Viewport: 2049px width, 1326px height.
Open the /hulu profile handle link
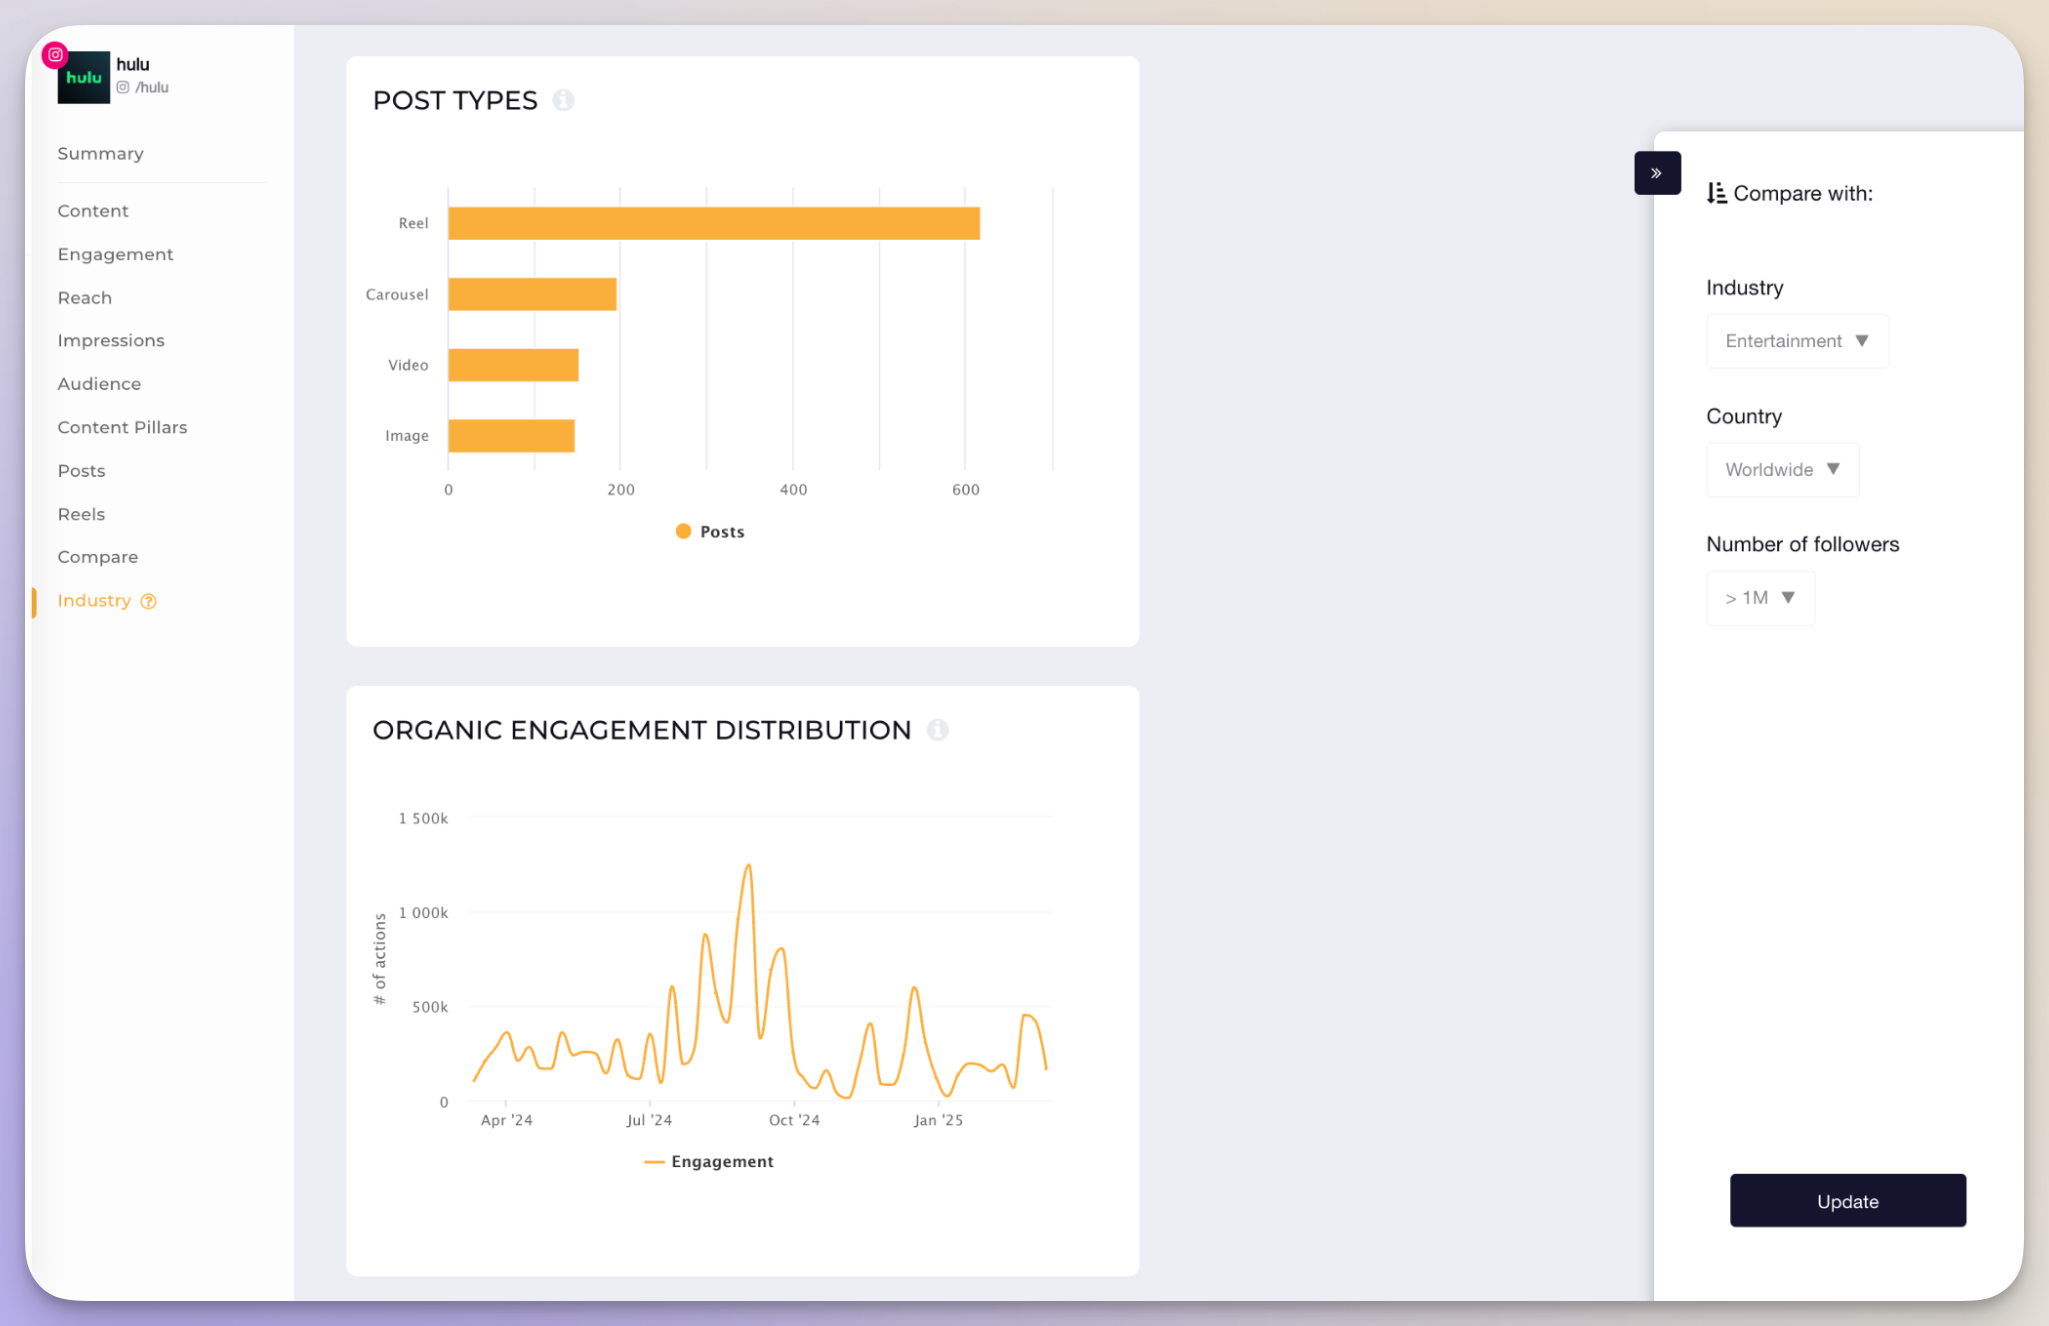(x=152, y=88)
